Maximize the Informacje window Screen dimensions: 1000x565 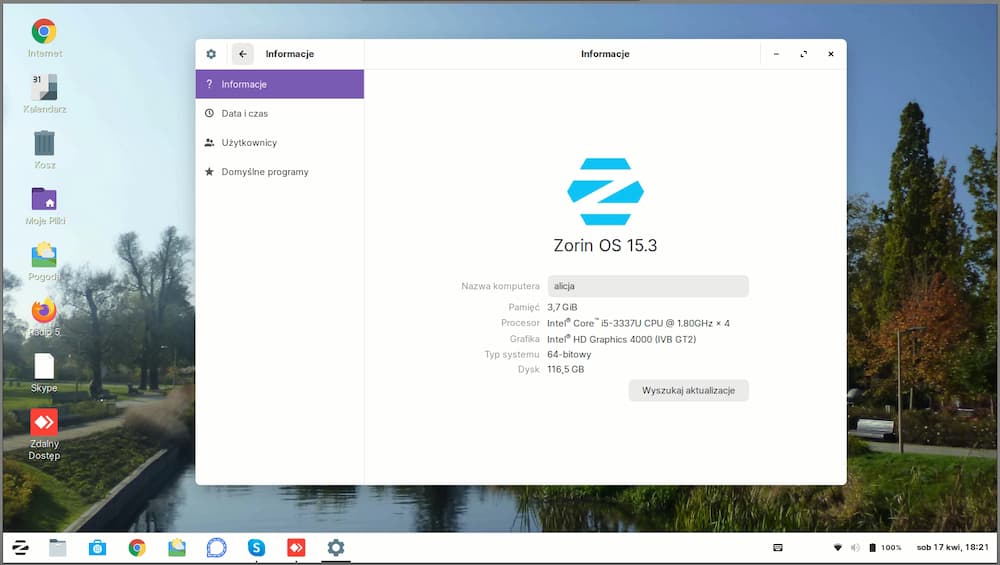[x=804, y=54]
